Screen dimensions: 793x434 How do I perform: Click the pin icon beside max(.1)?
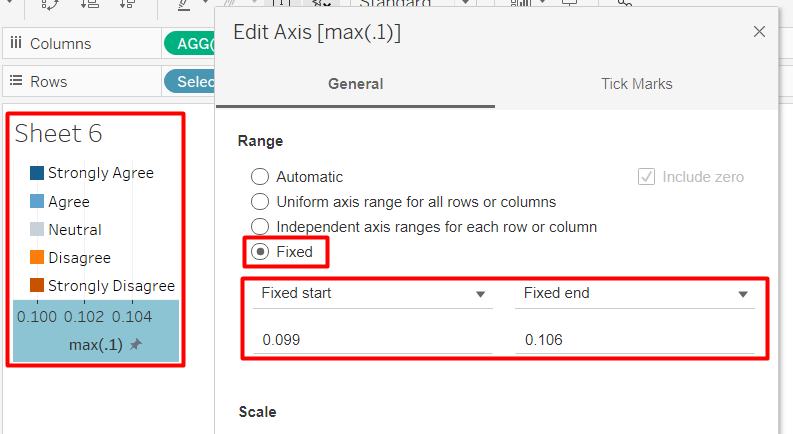[136, 344]
